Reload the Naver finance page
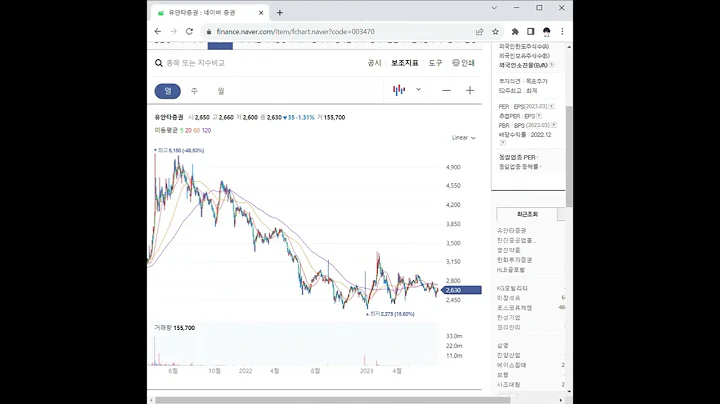This screenshot has width=720, height=404. point(189,32)
